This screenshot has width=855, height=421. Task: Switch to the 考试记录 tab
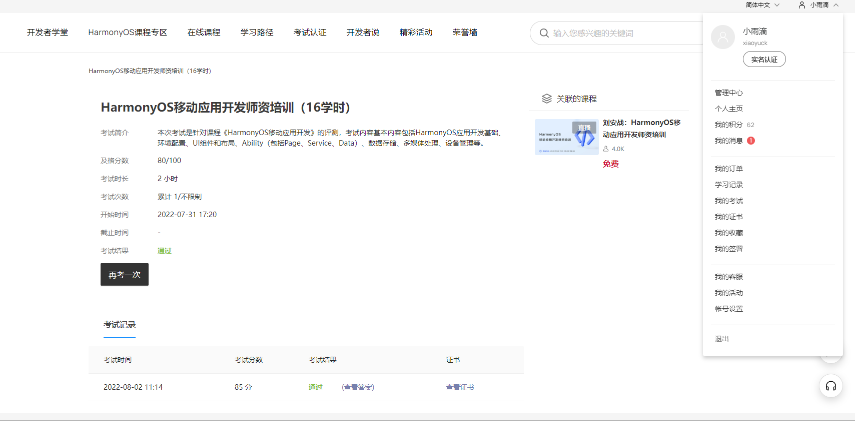pyautogui.click(x=119, y=325)
